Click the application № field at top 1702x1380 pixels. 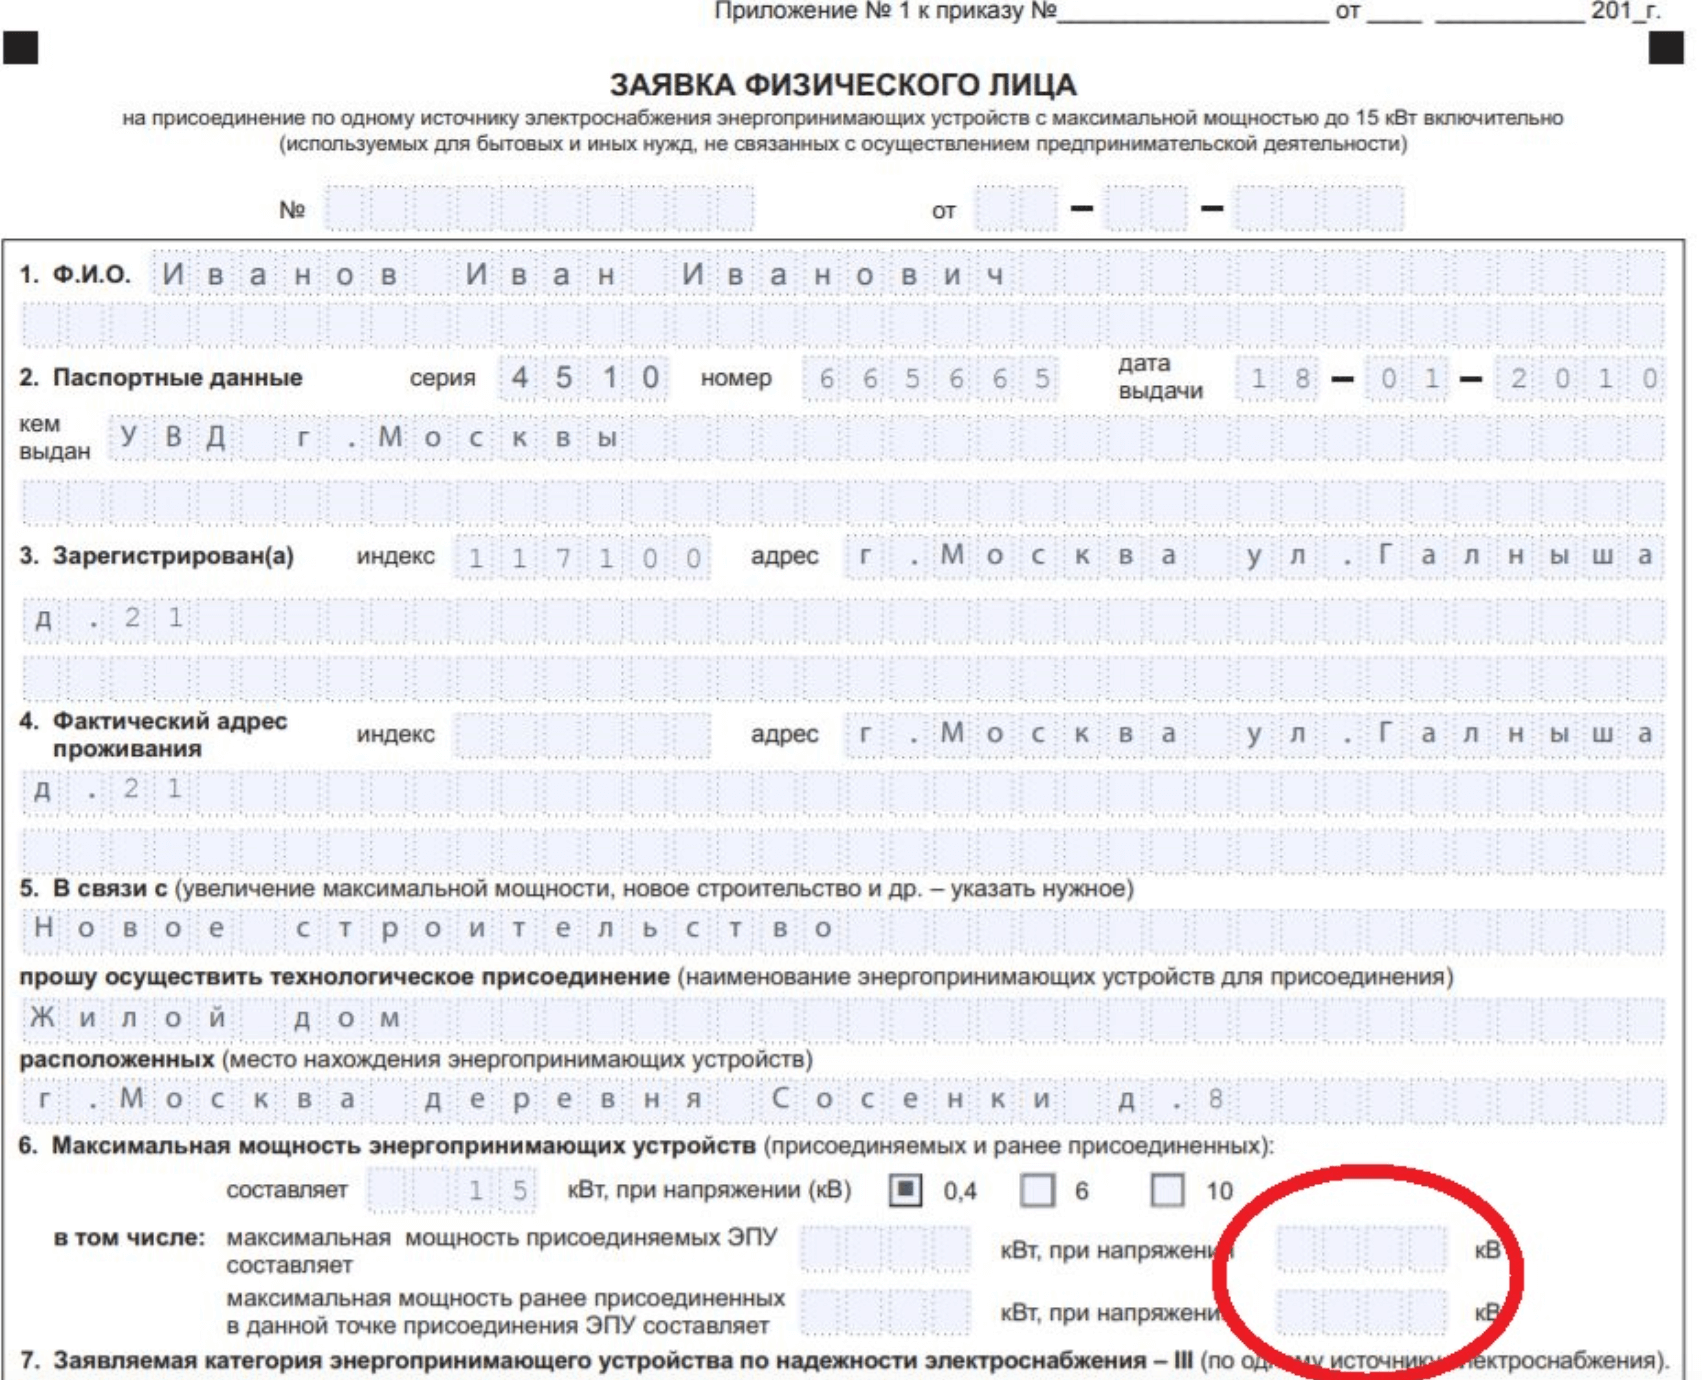point(539,209)
